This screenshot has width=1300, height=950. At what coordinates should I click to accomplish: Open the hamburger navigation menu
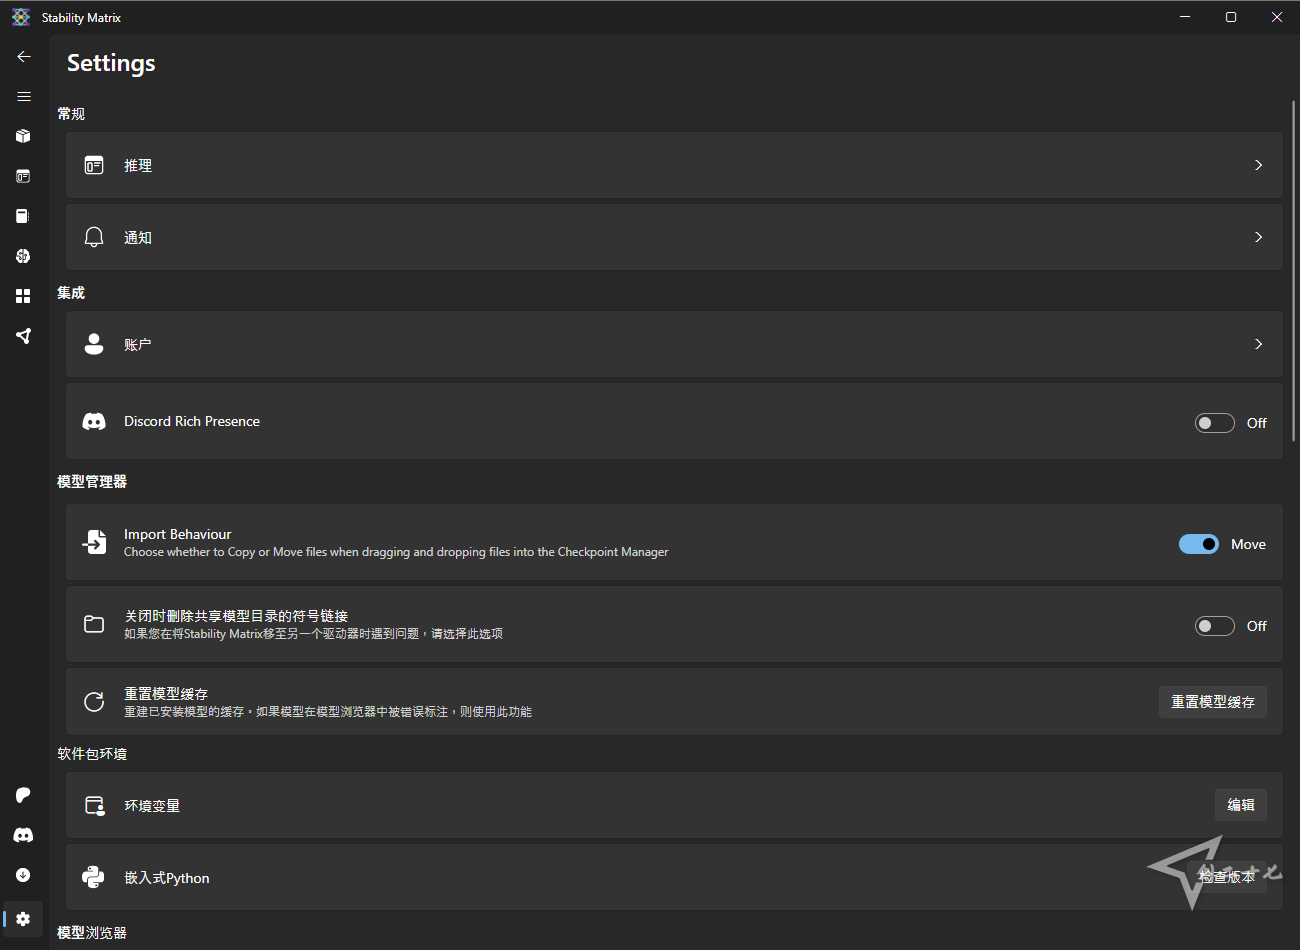point(24,97)
